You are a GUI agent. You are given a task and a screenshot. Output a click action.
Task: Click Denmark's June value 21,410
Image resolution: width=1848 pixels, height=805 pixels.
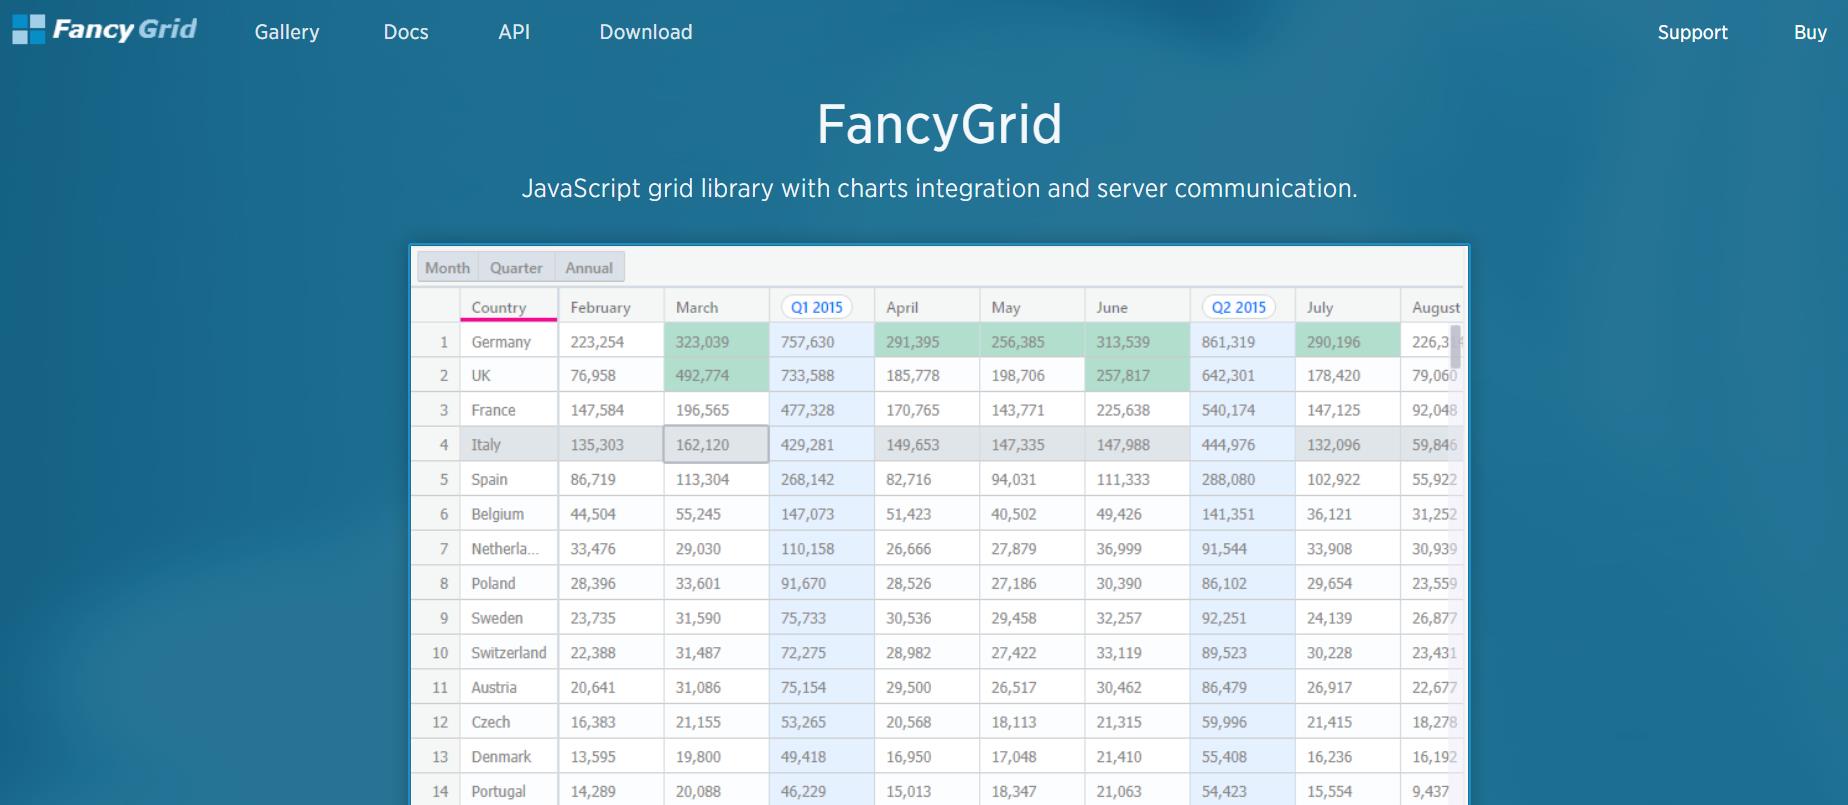click(1137, 757)
